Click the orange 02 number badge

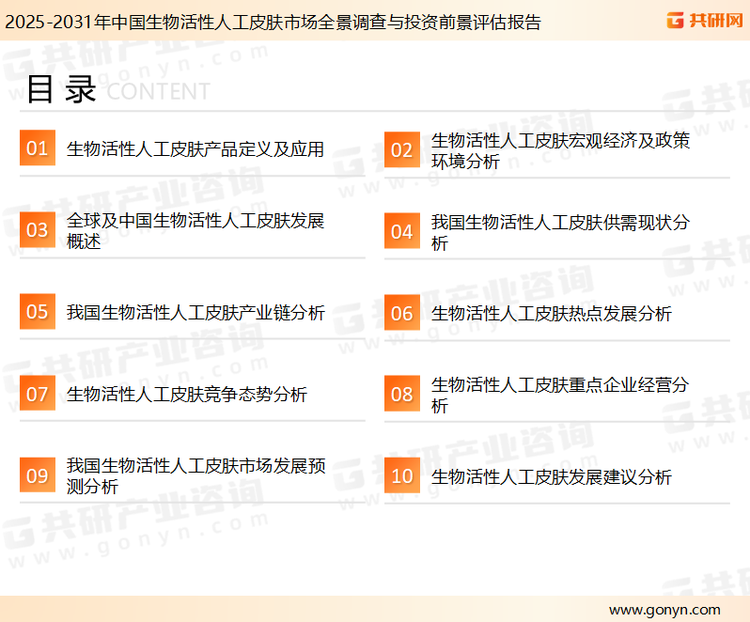click(x=402, y=150)
